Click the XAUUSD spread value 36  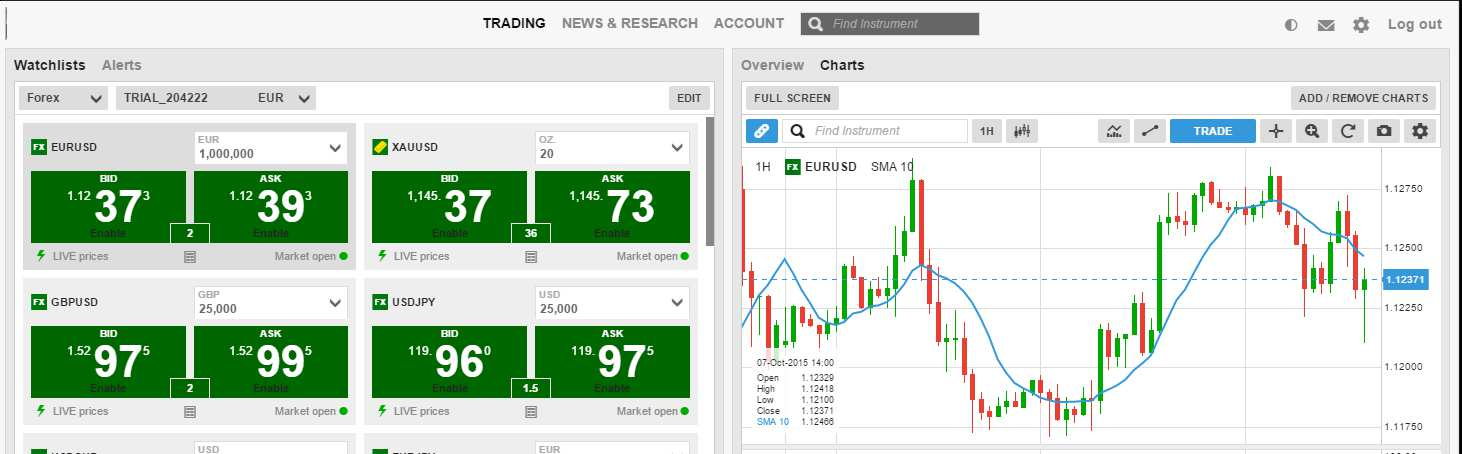531,233
